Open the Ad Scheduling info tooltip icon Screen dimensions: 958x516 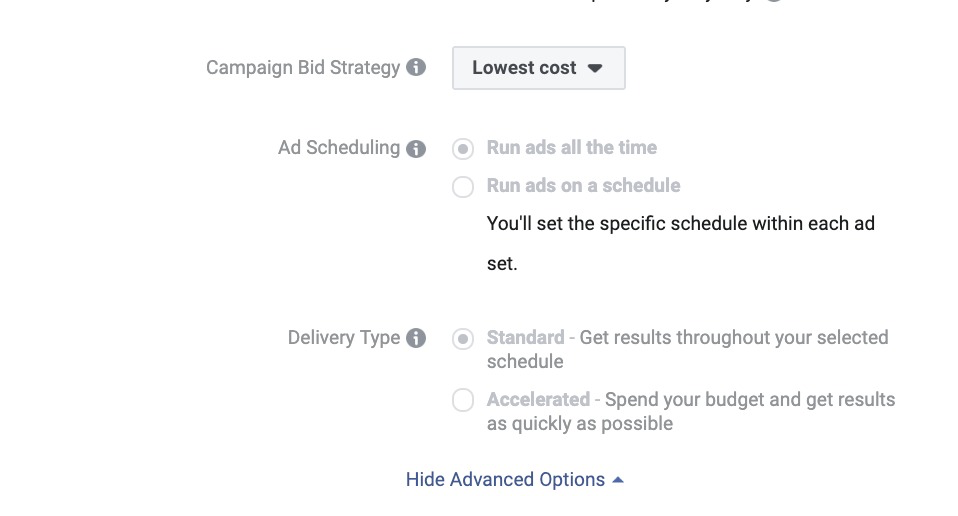[416, 148]
